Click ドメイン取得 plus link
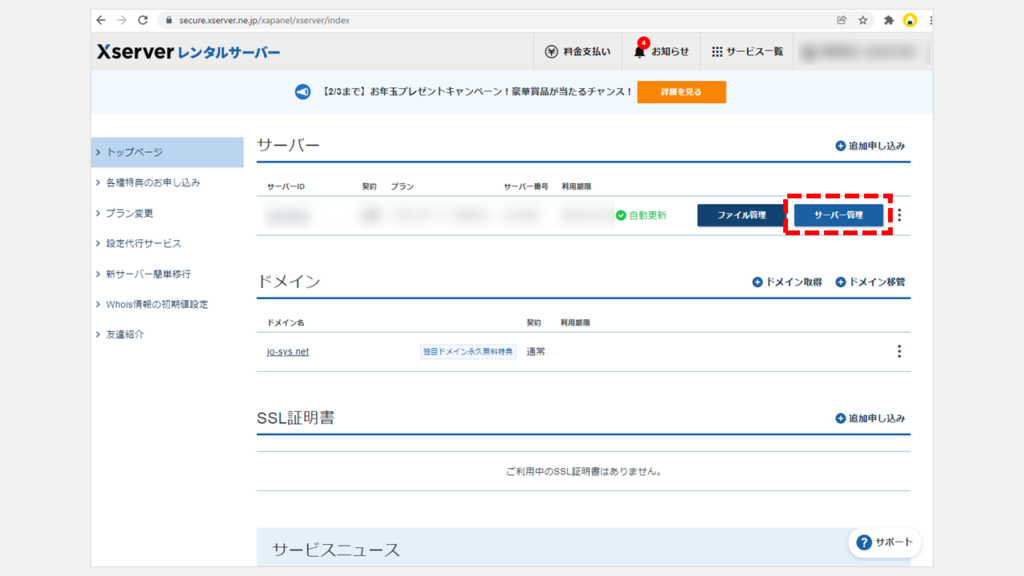This screenshot has width=1024, height=576. 787,282
